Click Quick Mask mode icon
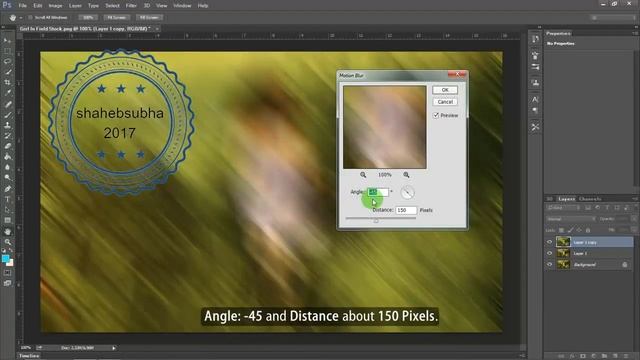Screen dimensions: 640x360 7,272
